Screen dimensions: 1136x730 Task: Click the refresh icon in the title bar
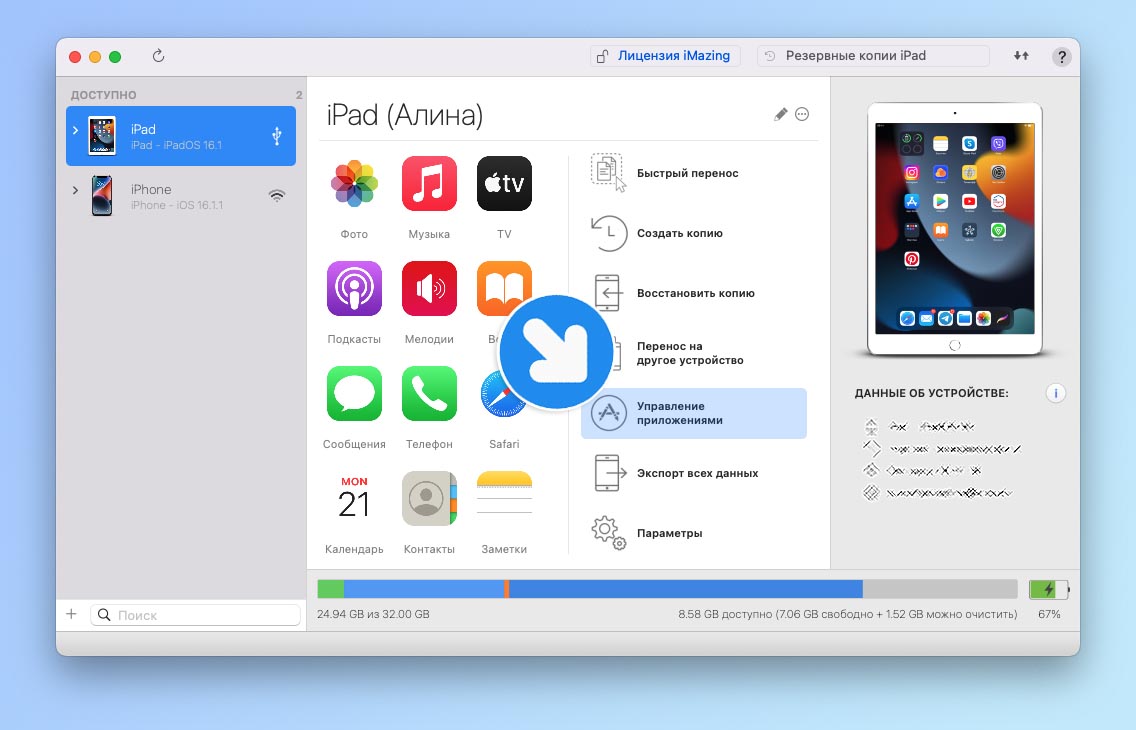click(158, 56)
